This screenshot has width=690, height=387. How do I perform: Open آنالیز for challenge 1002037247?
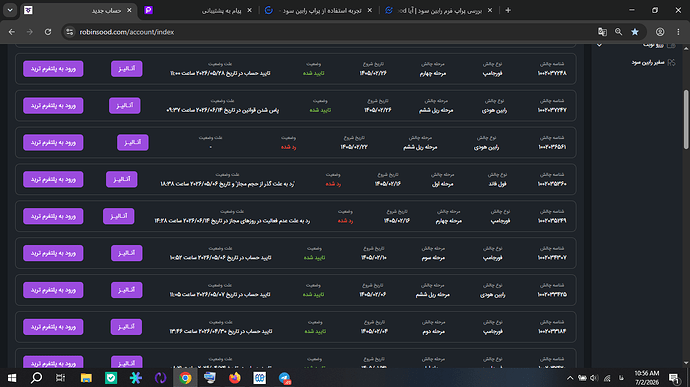click(125, 106)
